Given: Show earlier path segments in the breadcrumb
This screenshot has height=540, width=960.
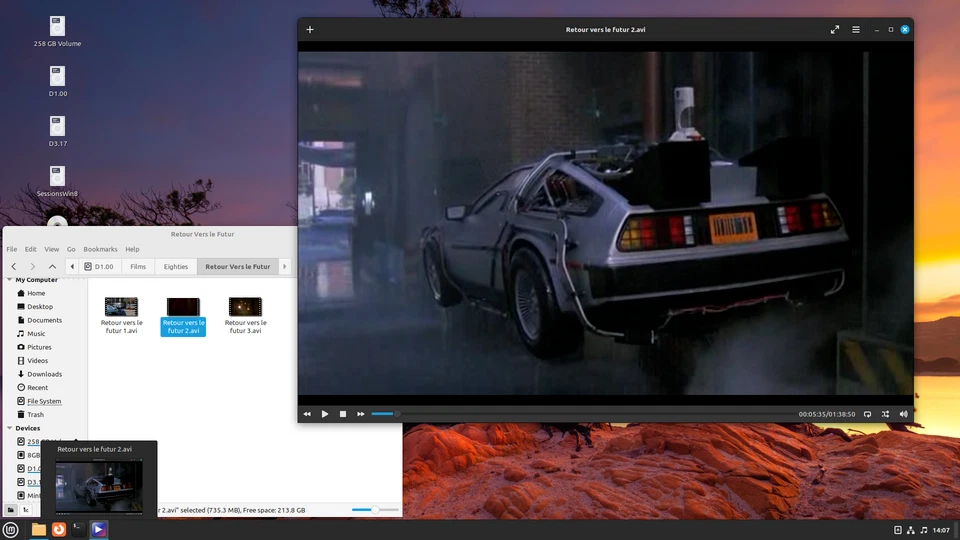Looking at the screenshot, I should click(72, 266).
